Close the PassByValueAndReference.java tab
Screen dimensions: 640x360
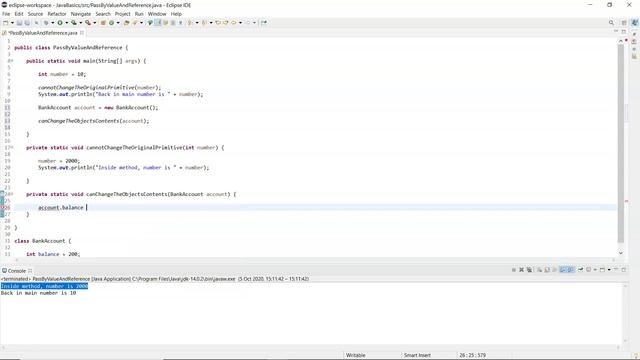[82, 33]
